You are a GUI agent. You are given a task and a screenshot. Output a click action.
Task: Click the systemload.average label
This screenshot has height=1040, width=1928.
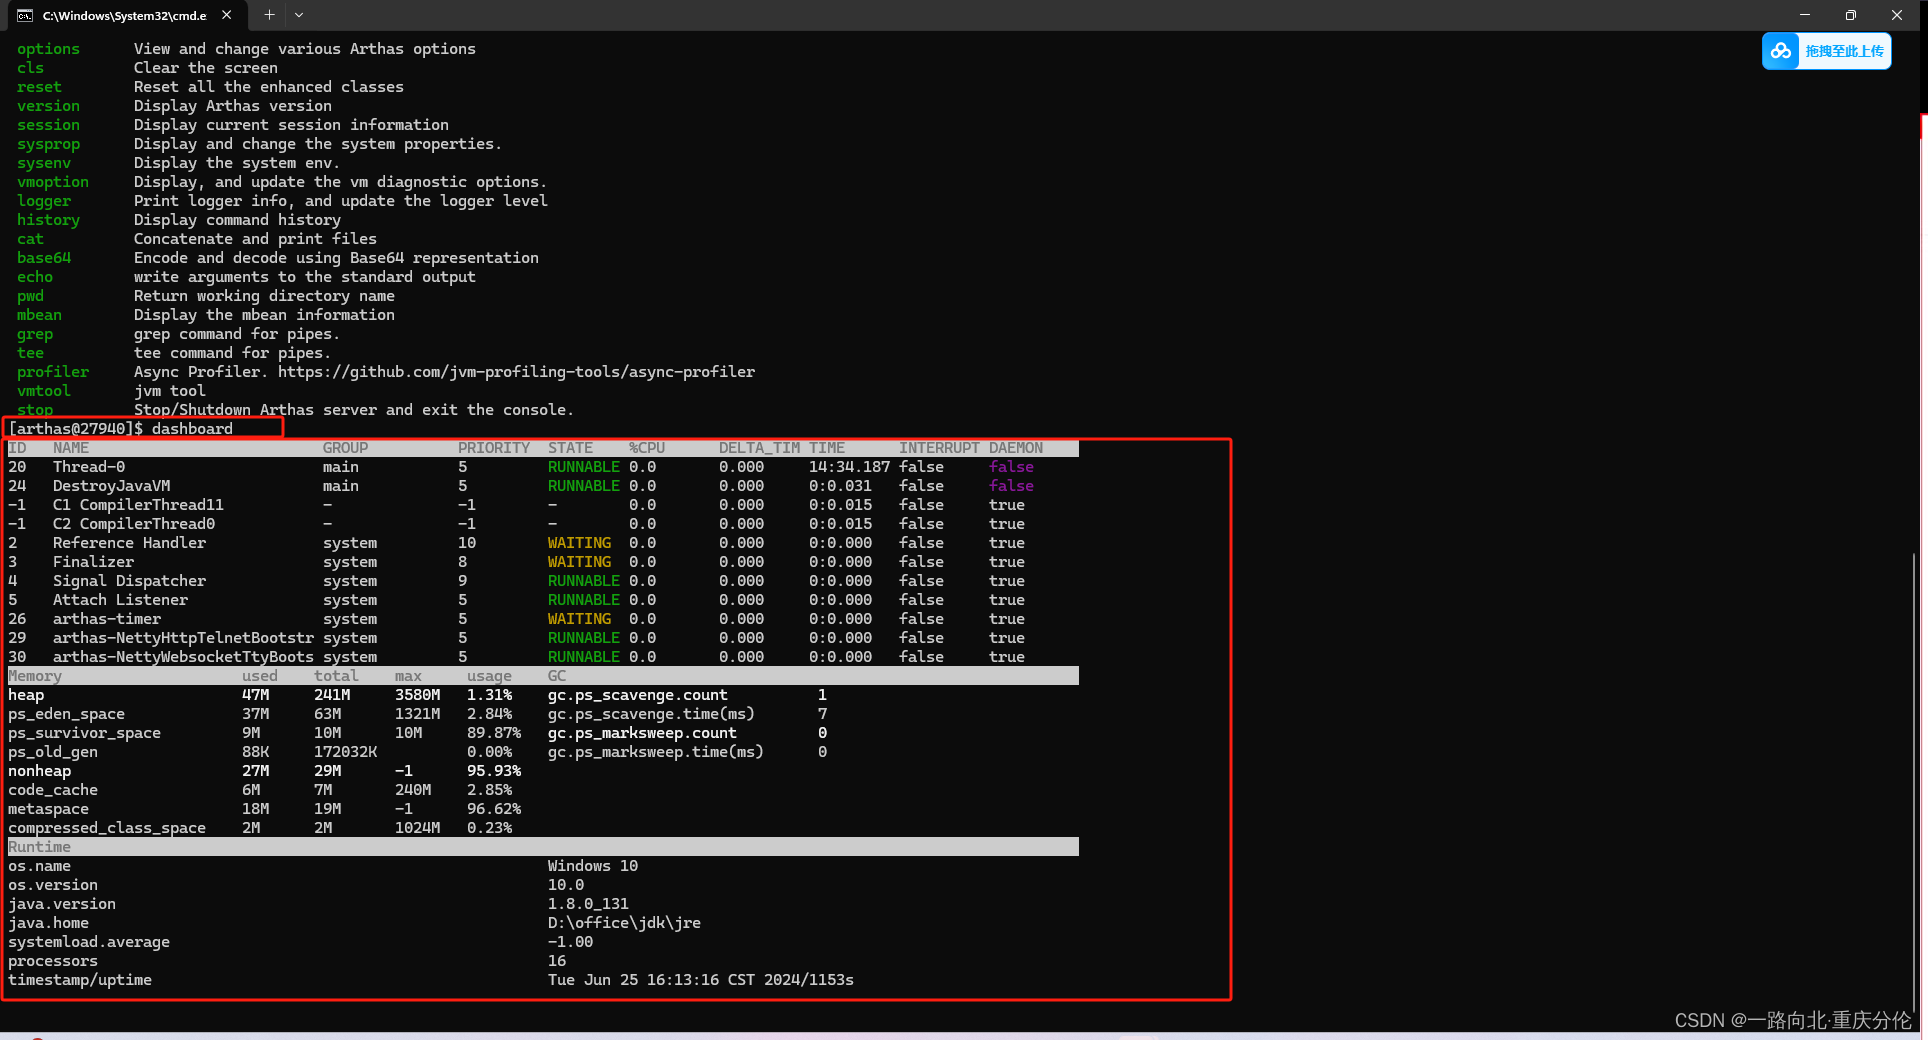pos(89,942)
